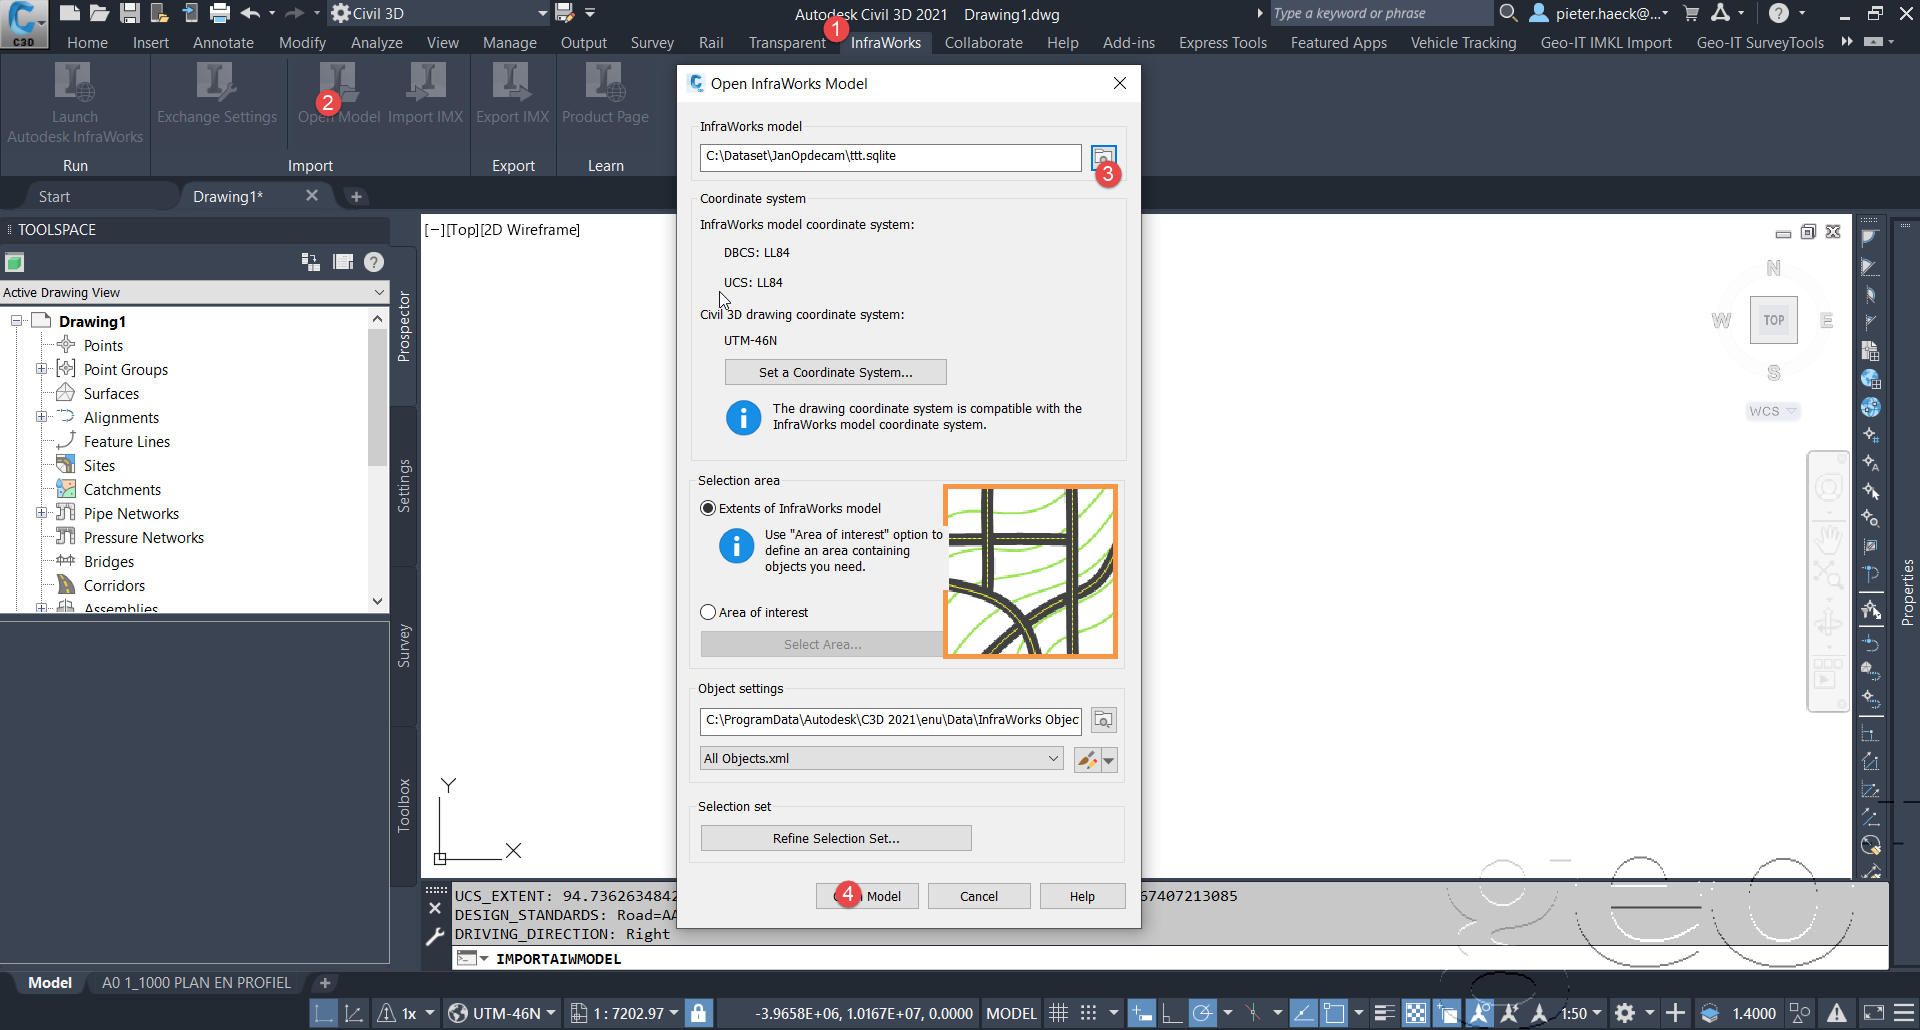Open the status bar customization menu icon

(1904, 1013)
